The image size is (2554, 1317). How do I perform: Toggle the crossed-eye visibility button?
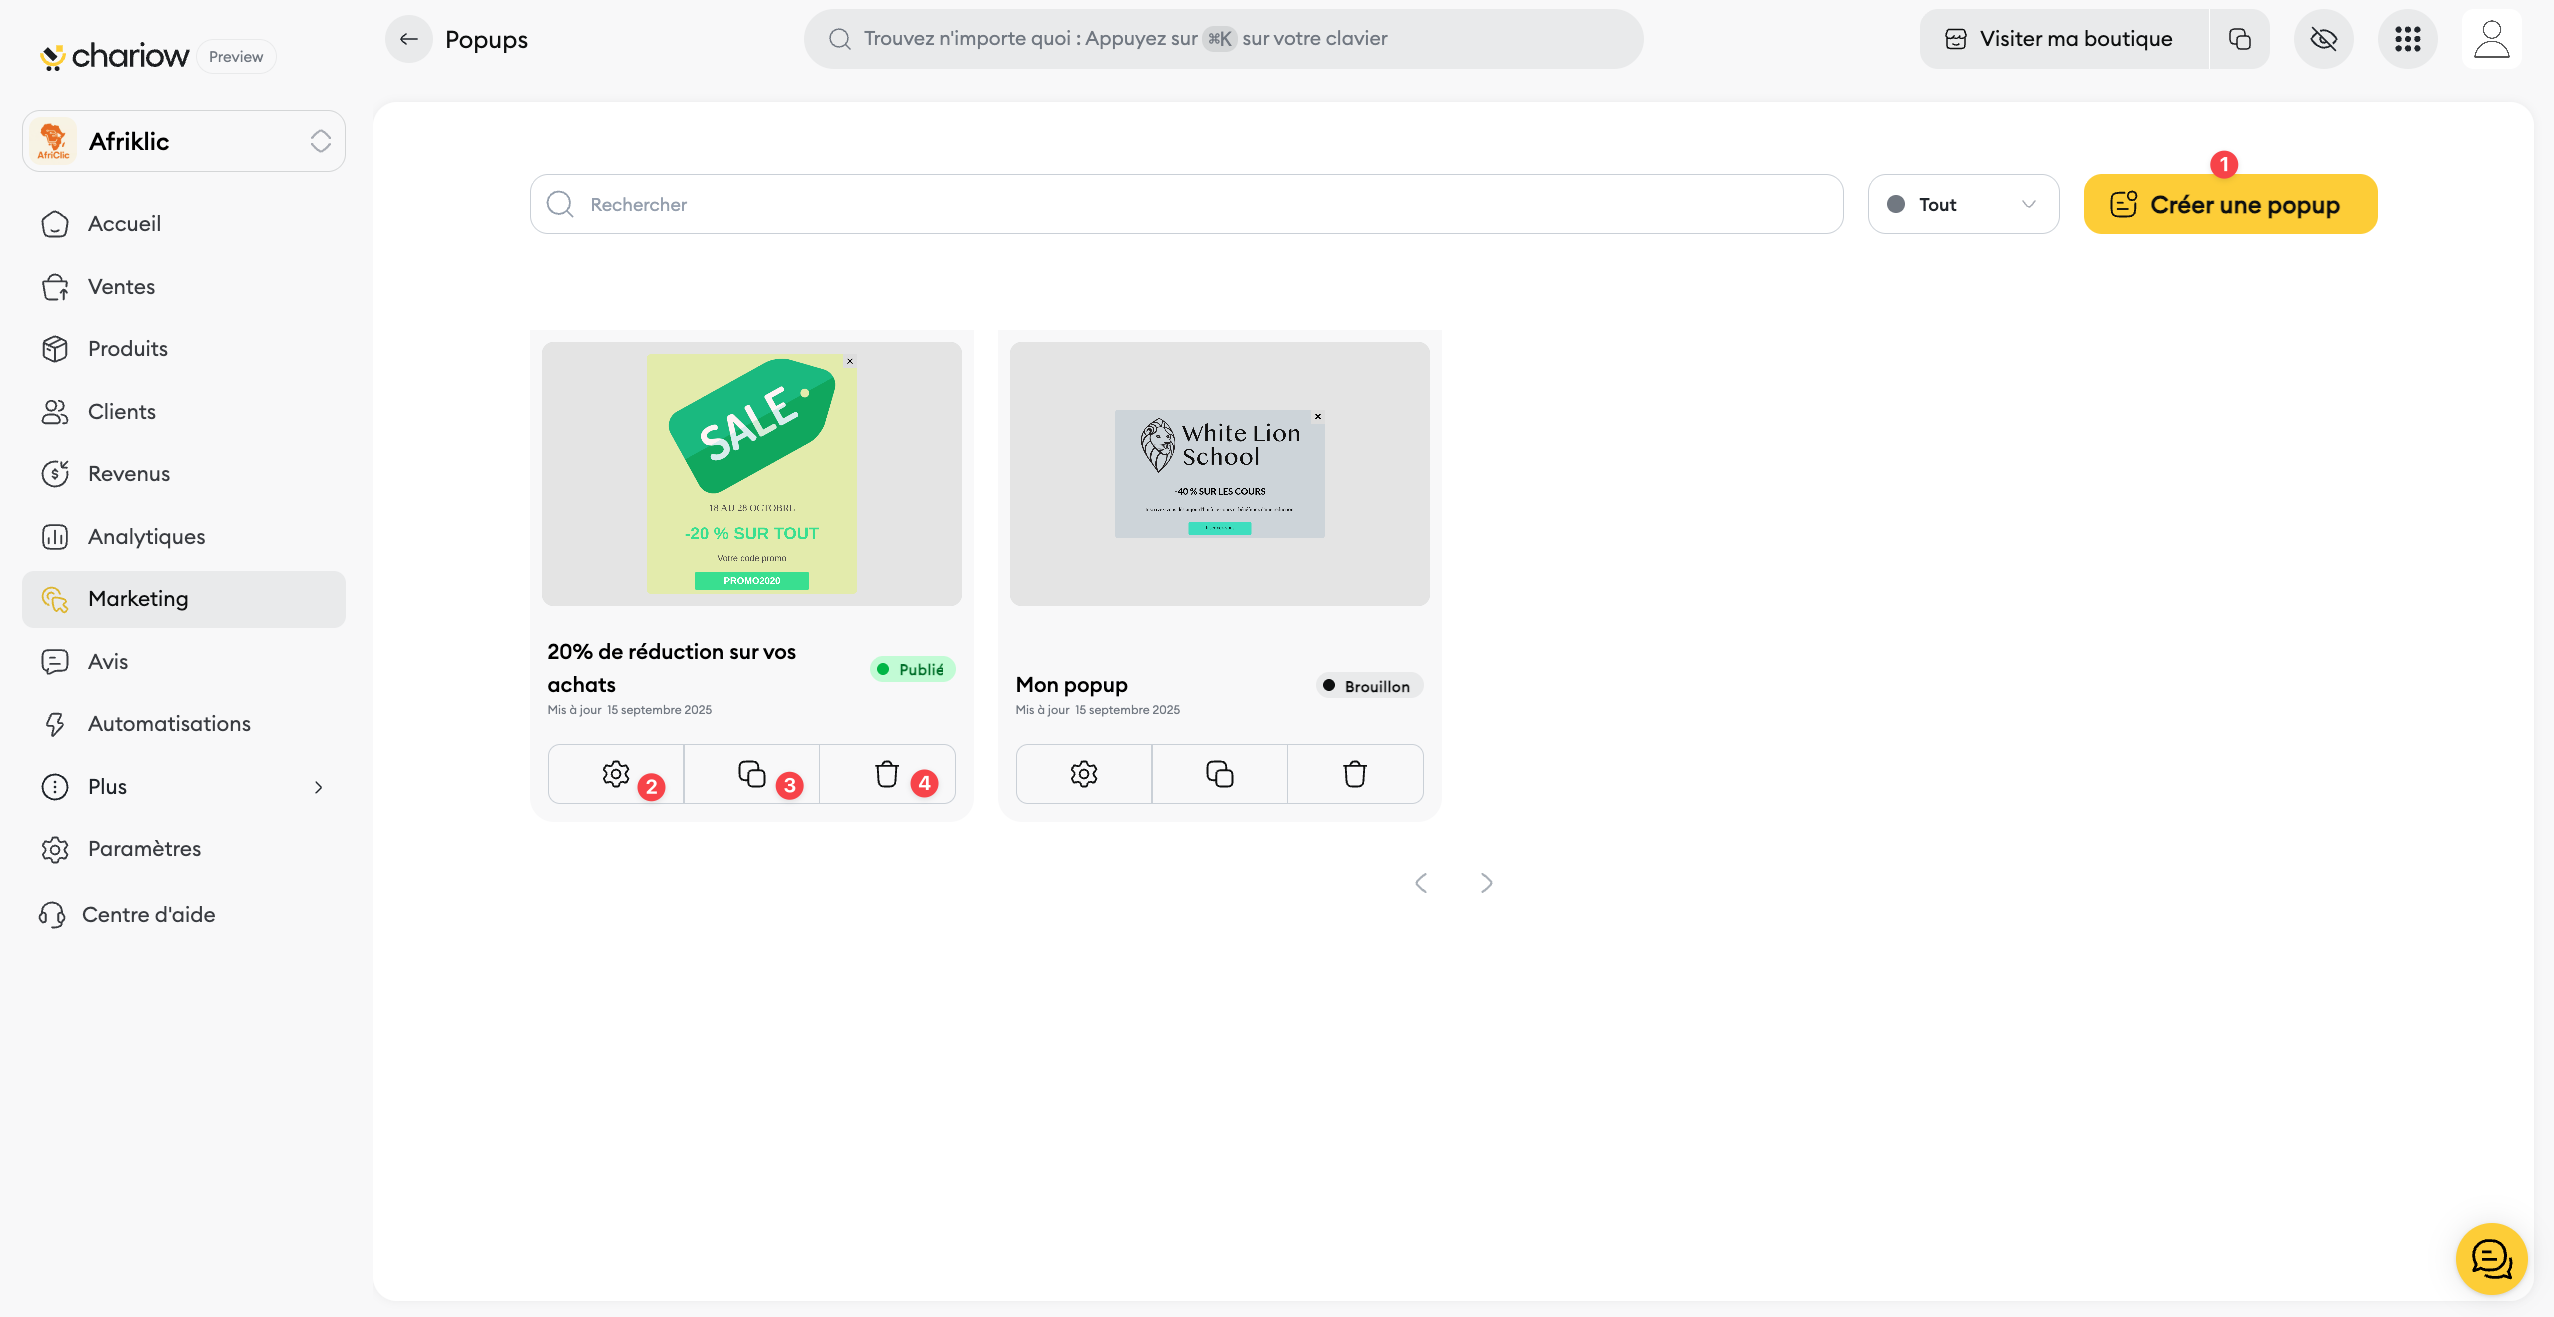coord(2323,39)
